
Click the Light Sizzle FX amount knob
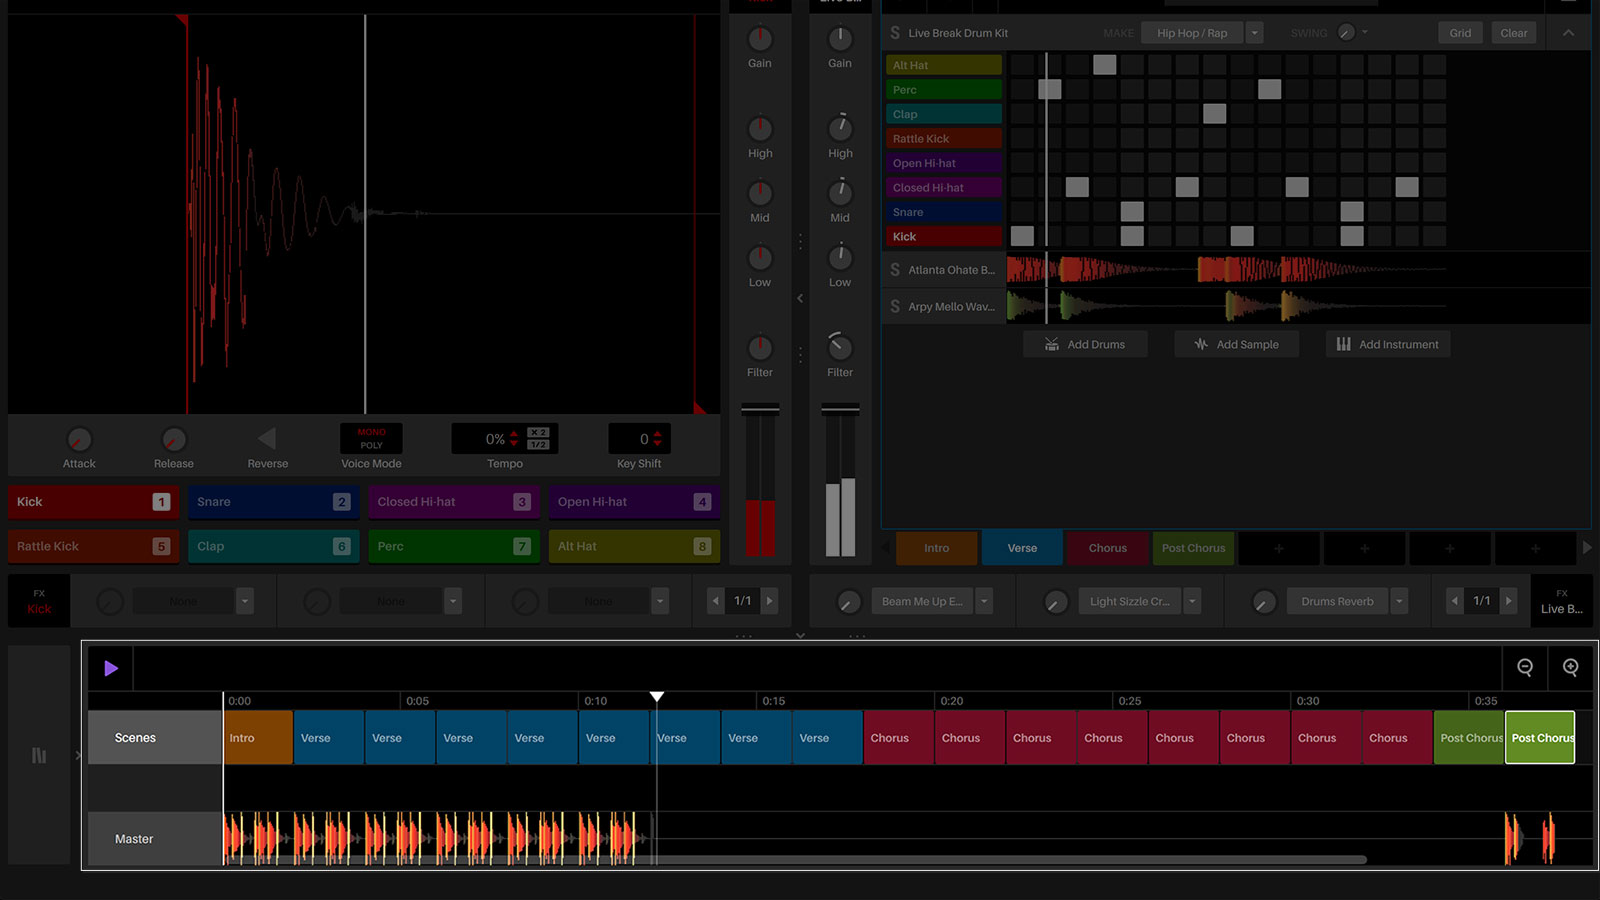point(1056,602)
